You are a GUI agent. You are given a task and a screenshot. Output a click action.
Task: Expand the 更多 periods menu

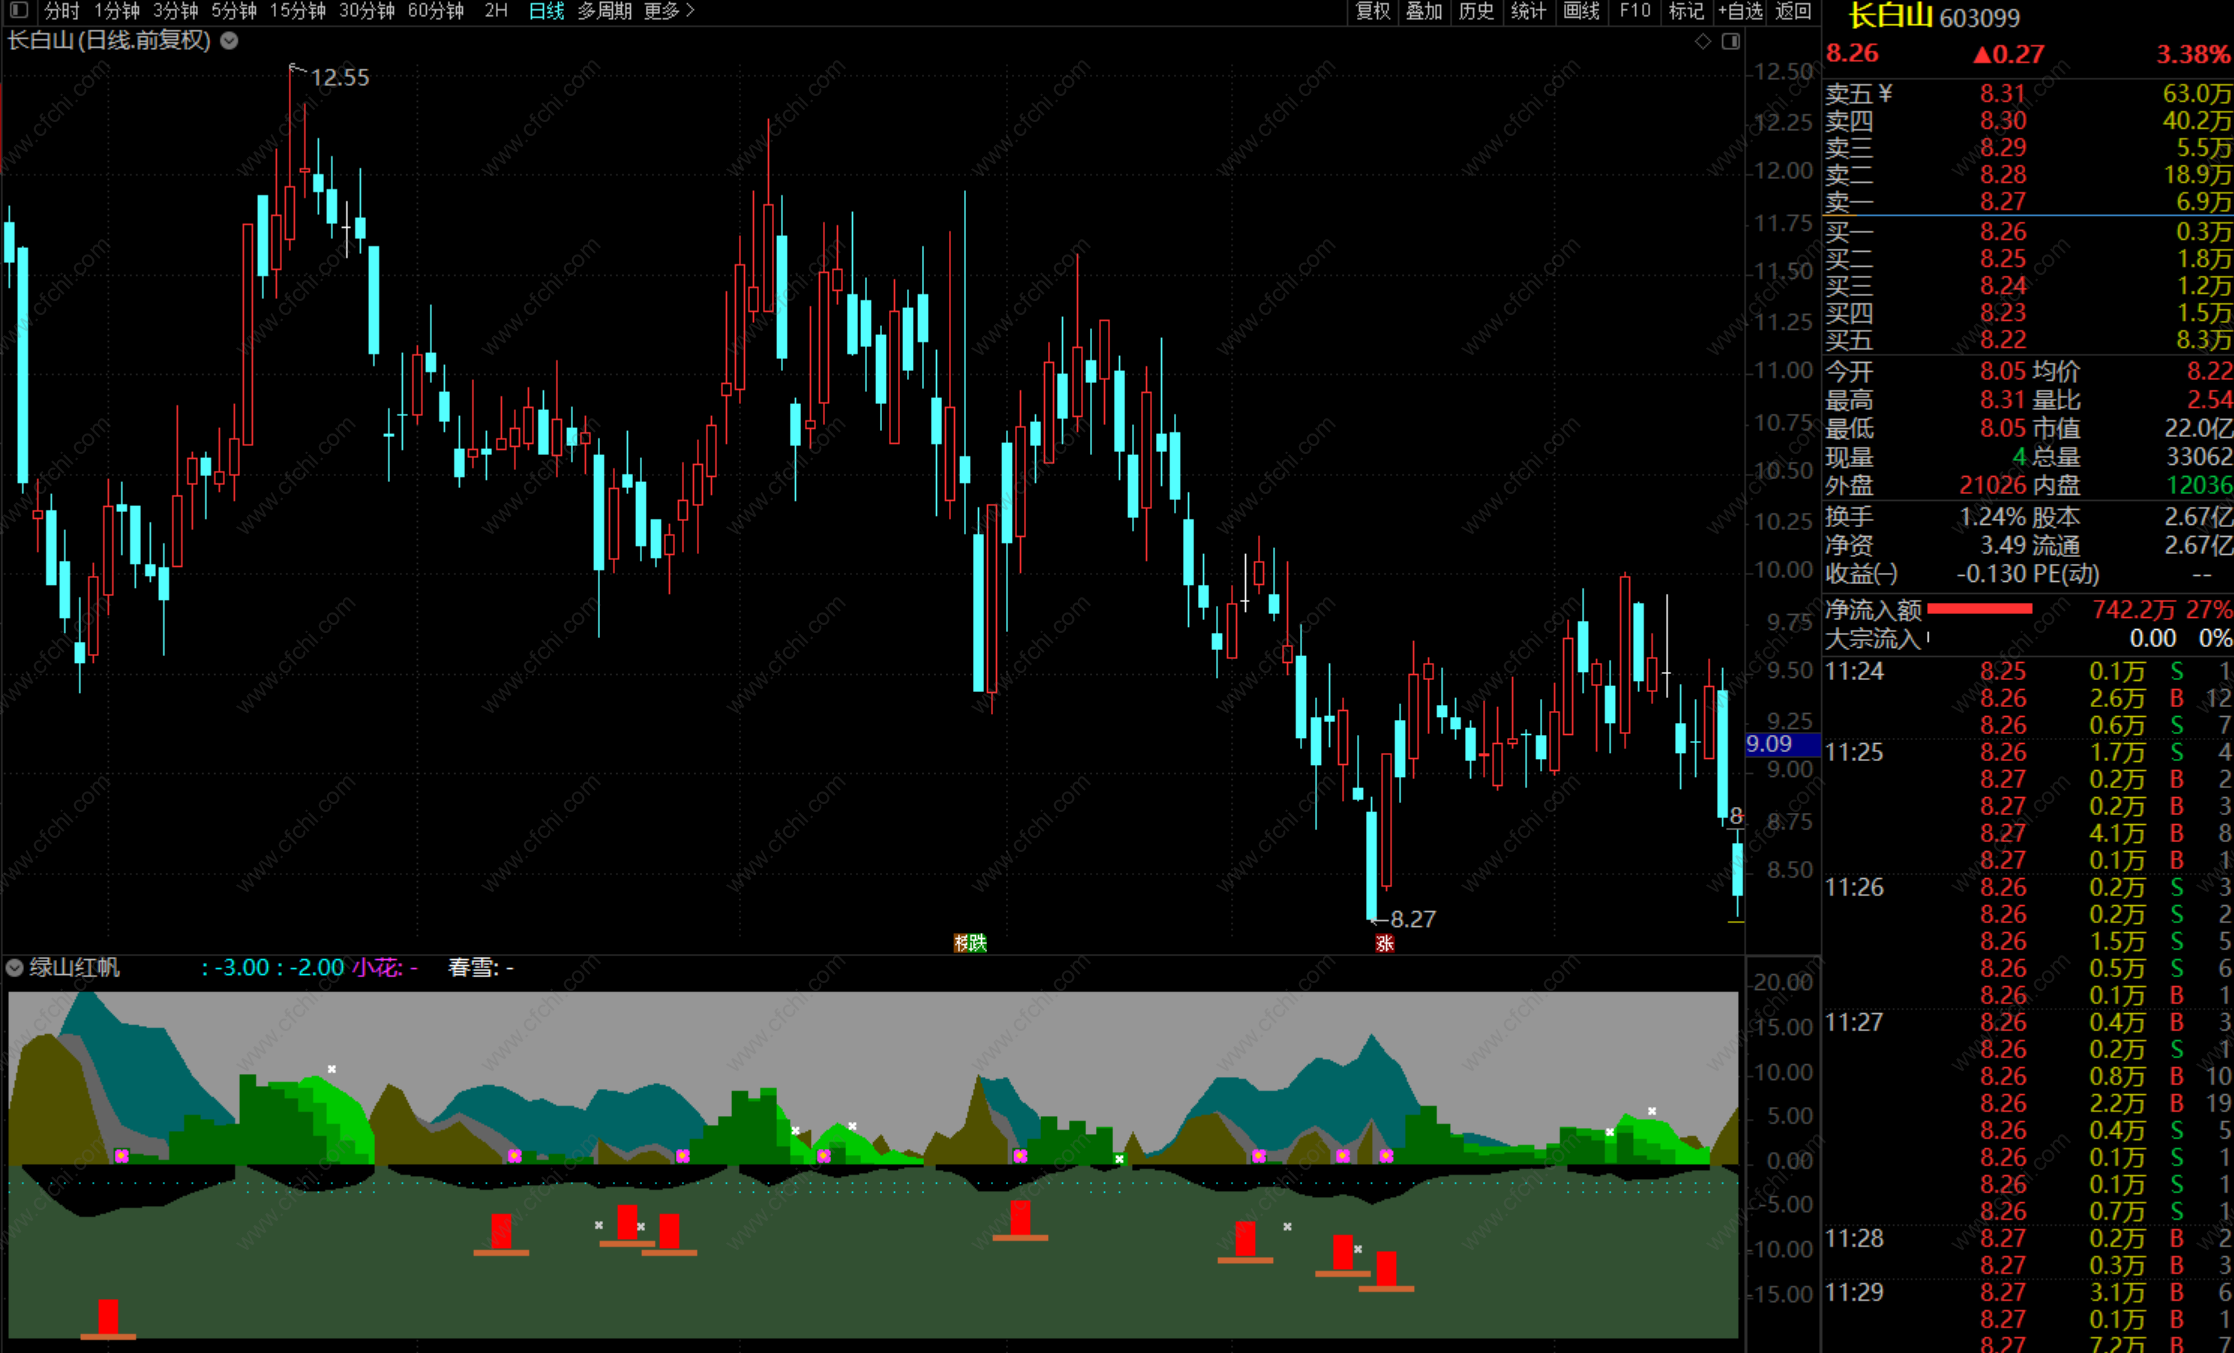click(669, 11)
